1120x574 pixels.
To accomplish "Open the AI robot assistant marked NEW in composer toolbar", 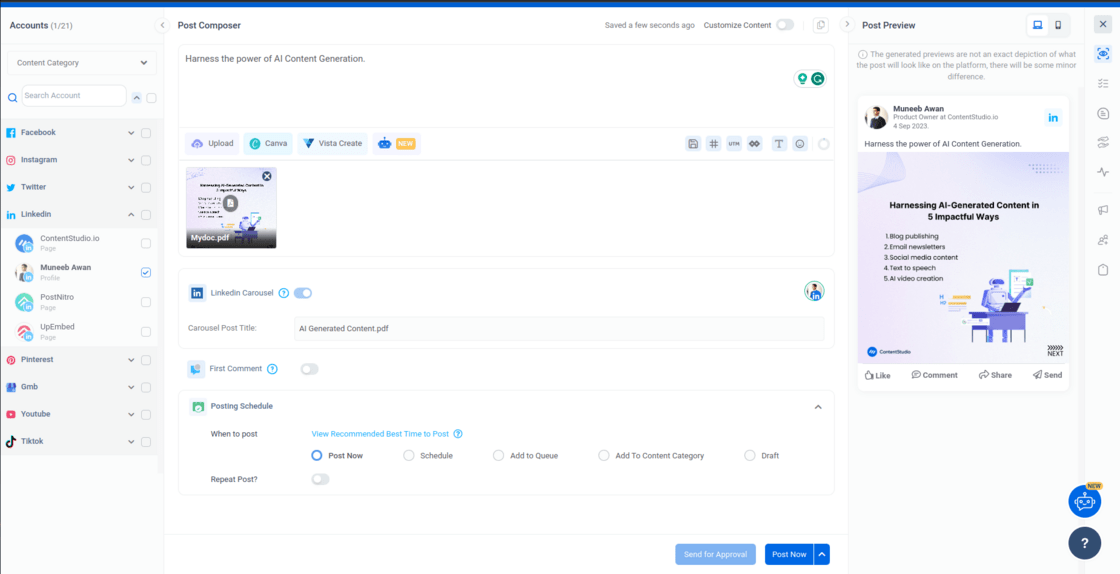I will coord(396,144).
